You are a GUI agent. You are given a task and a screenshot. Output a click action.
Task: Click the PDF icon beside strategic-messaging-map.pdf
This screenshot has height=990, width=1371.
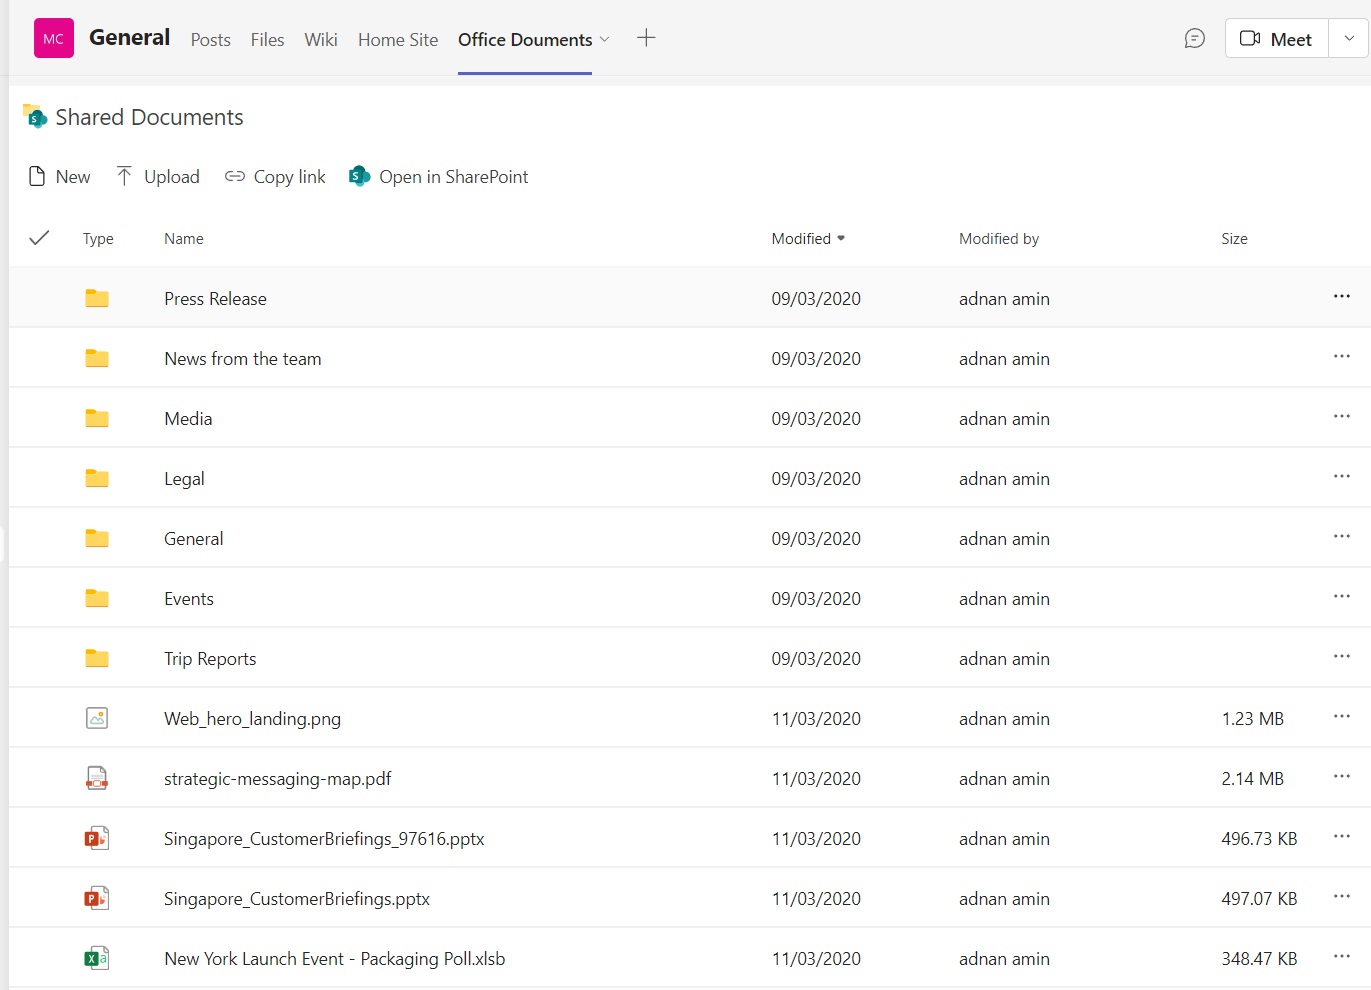coord(96,777)
